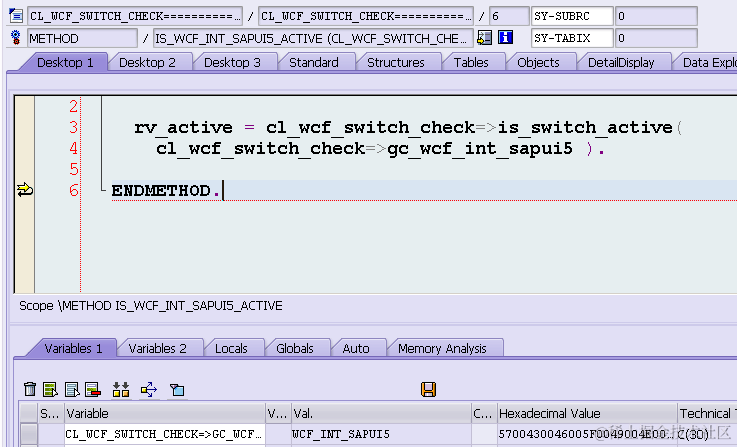Open the Tables tab
Viewport: 737px width, 447px height.
coord(471,63)
